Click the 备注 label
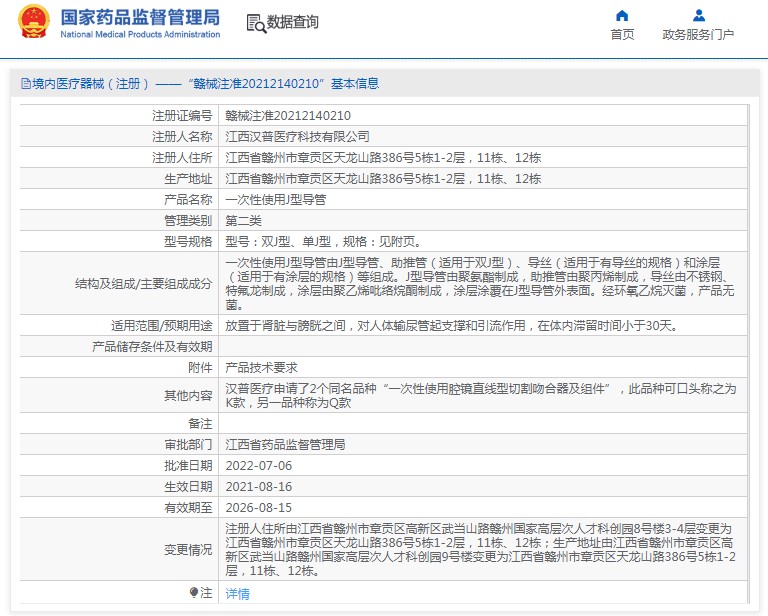 [x=200, y=424]
